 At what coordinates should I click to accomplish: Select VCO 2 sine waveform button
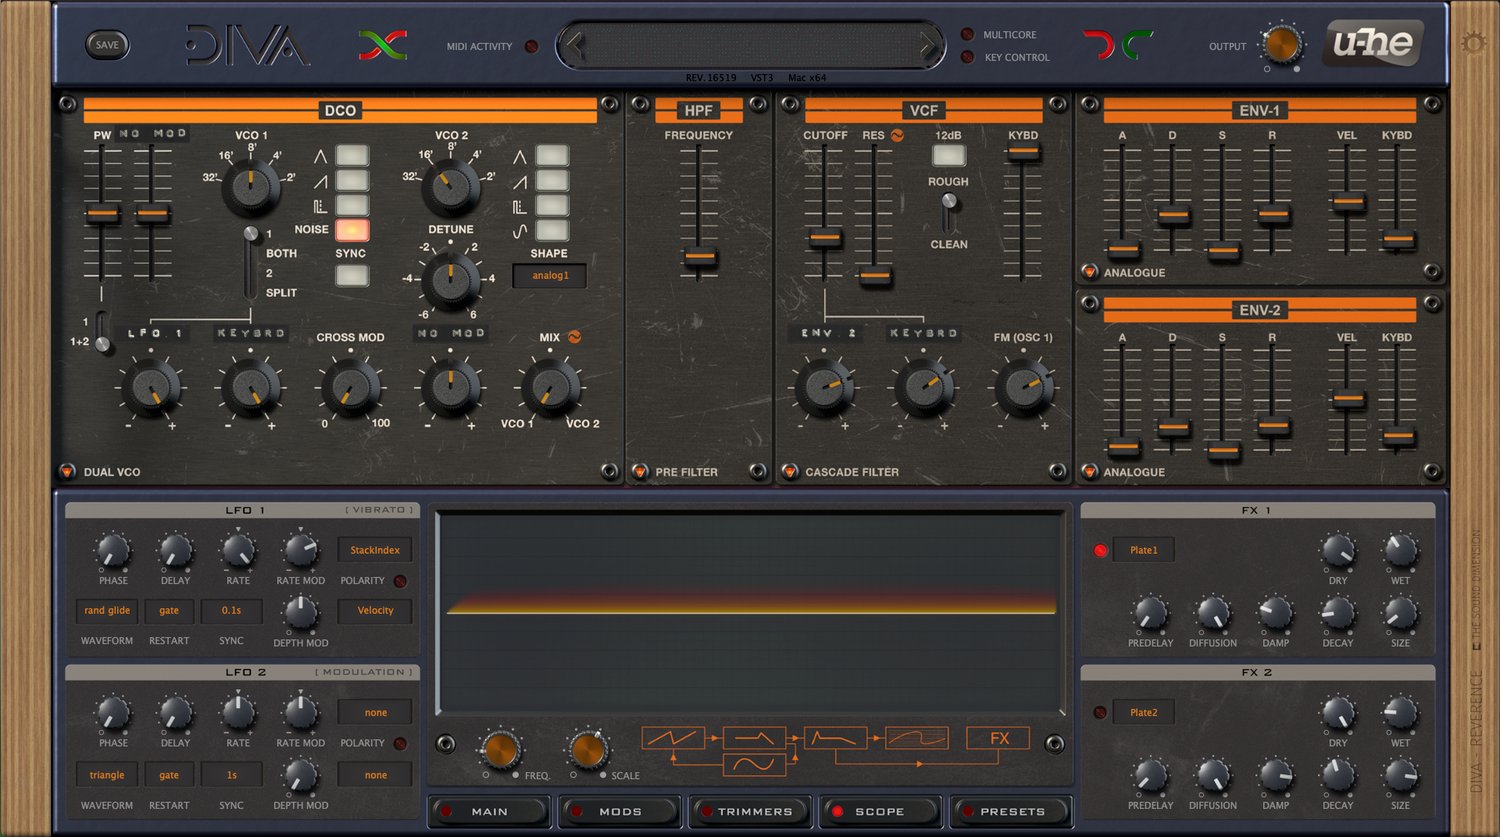pos(552,231)
